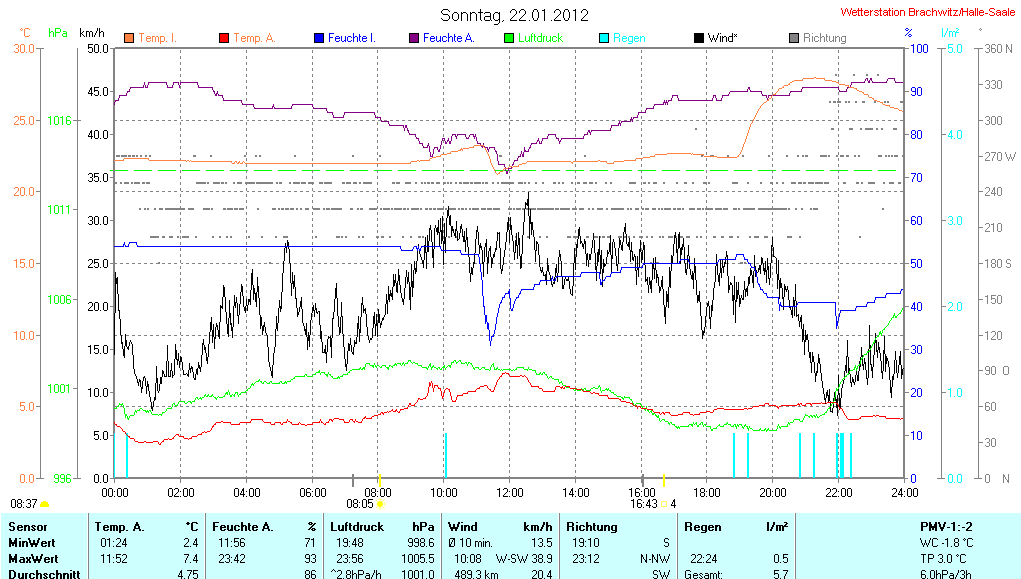Click the green hPa axis unit label
This screenshot has width=1021, height=579.
58,33
